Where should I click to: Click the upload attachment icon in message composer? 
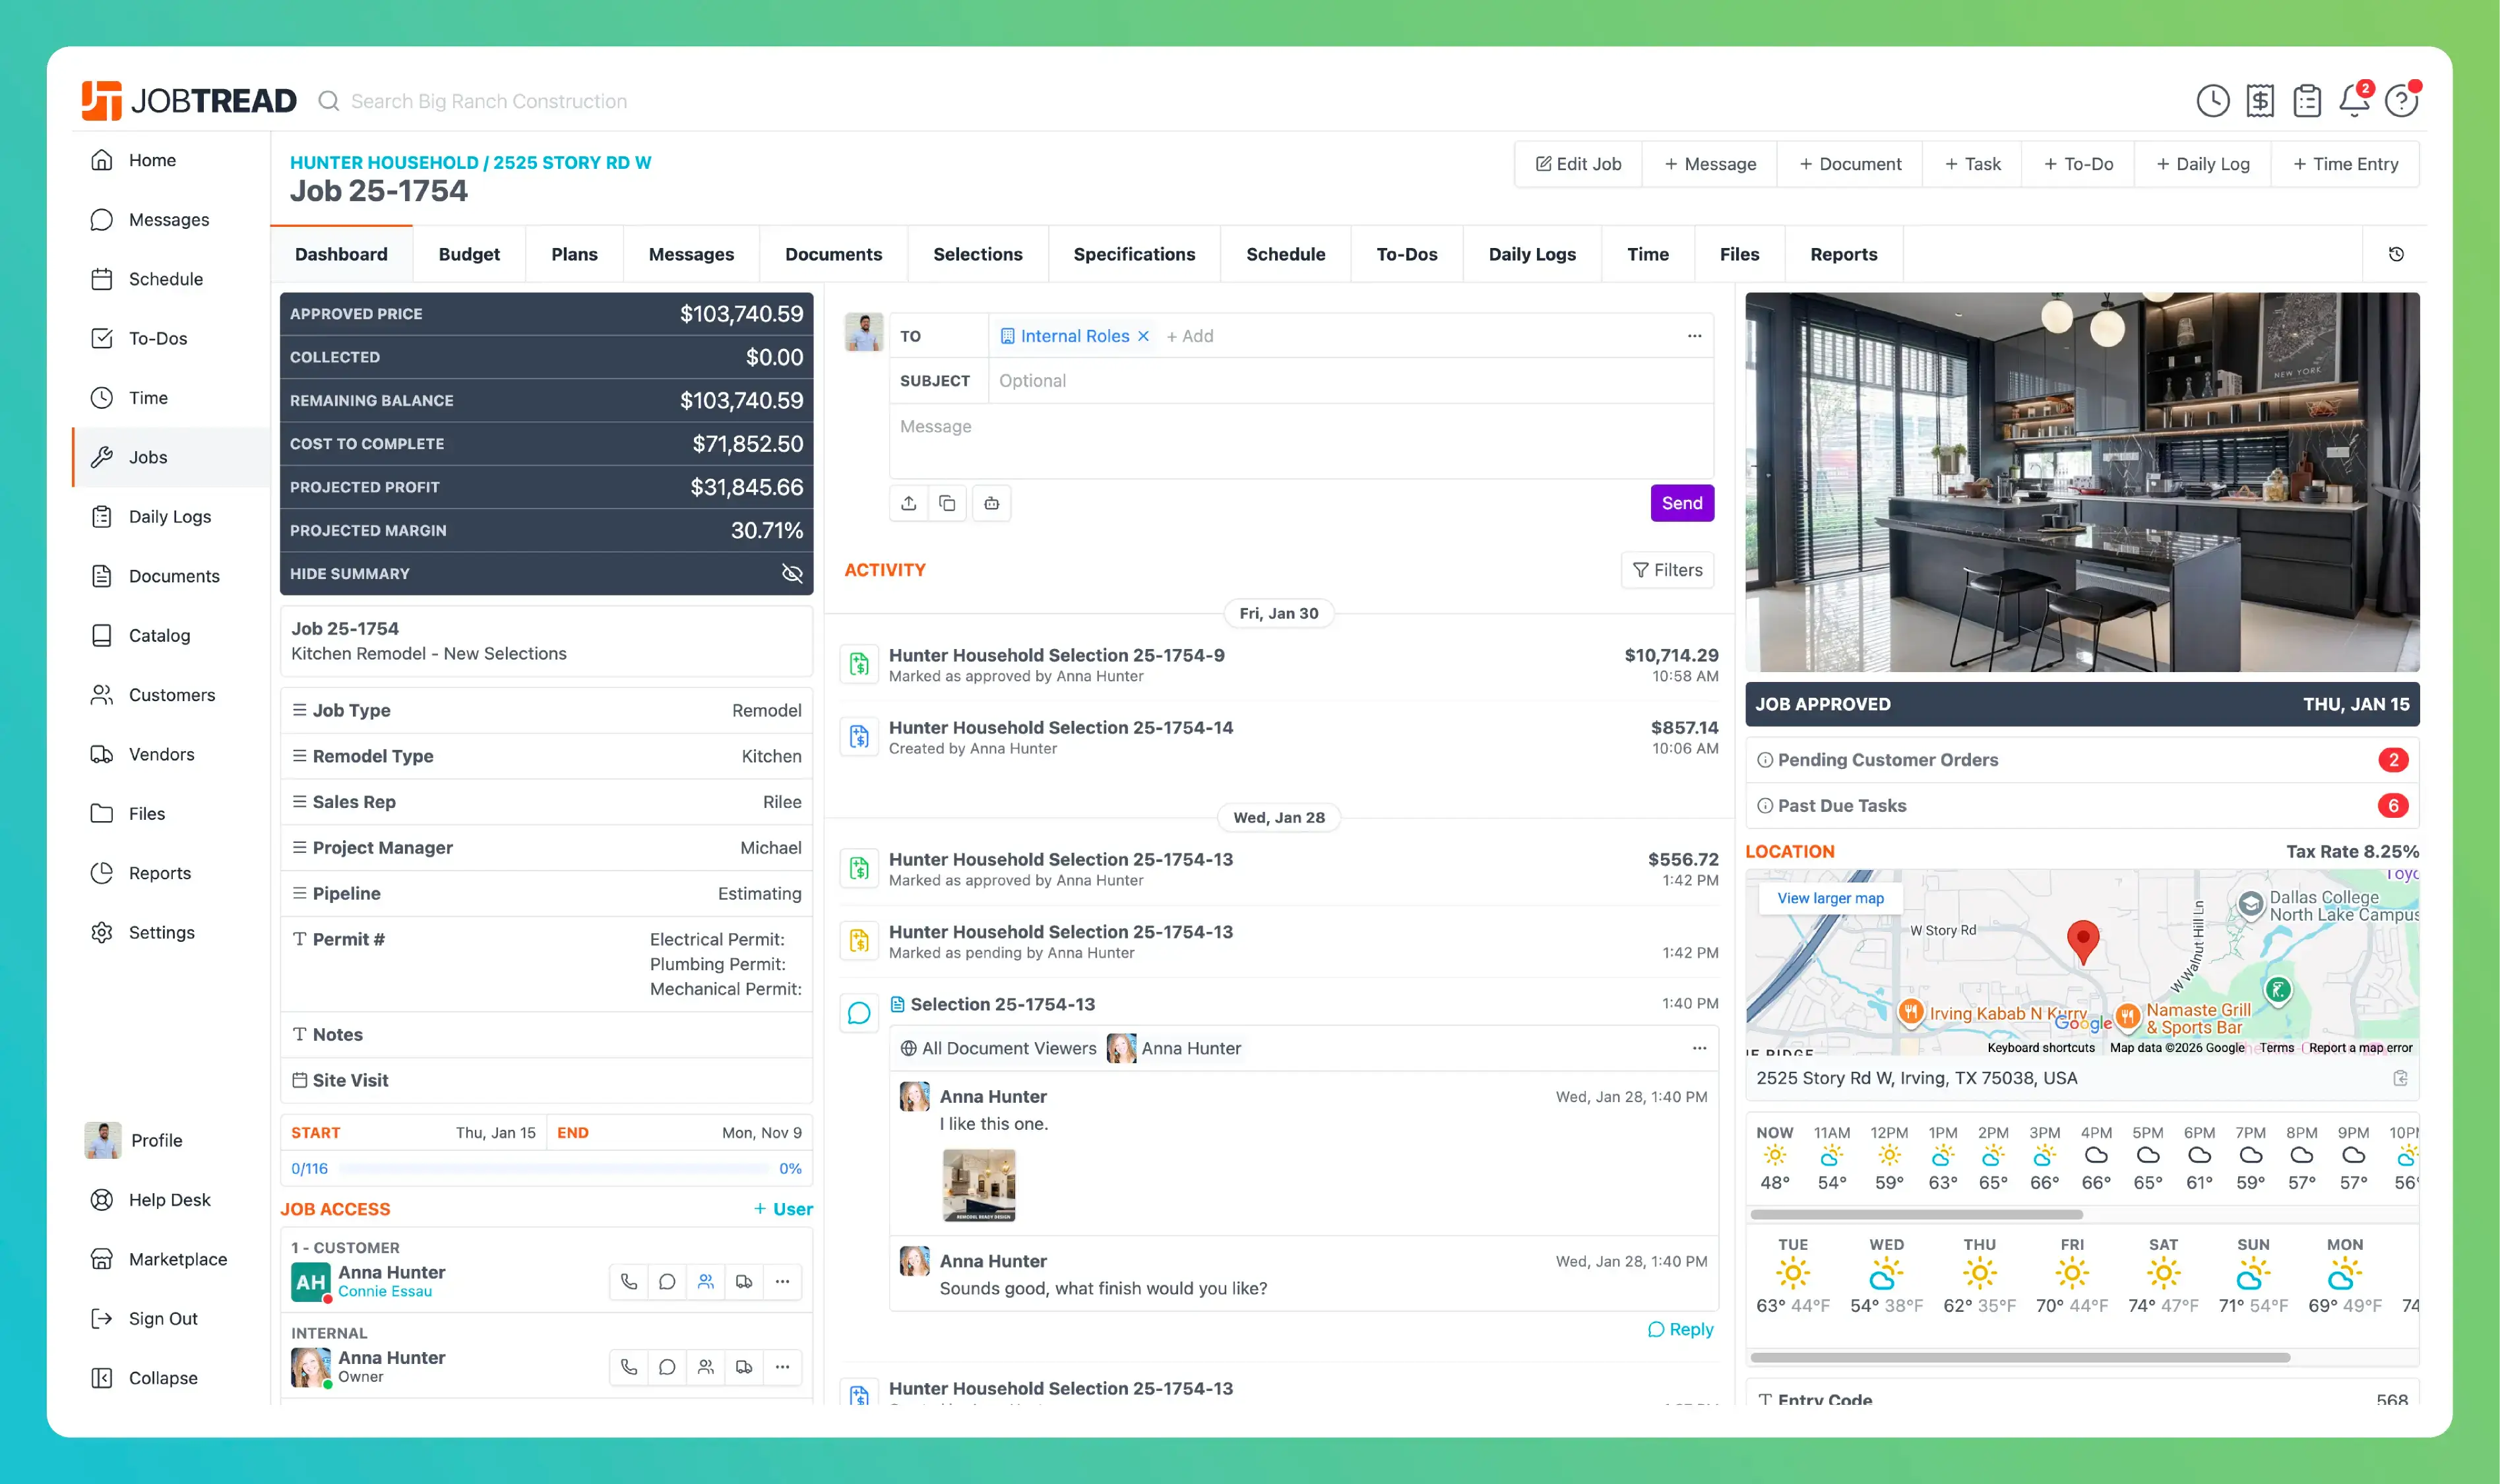point(909,503)
